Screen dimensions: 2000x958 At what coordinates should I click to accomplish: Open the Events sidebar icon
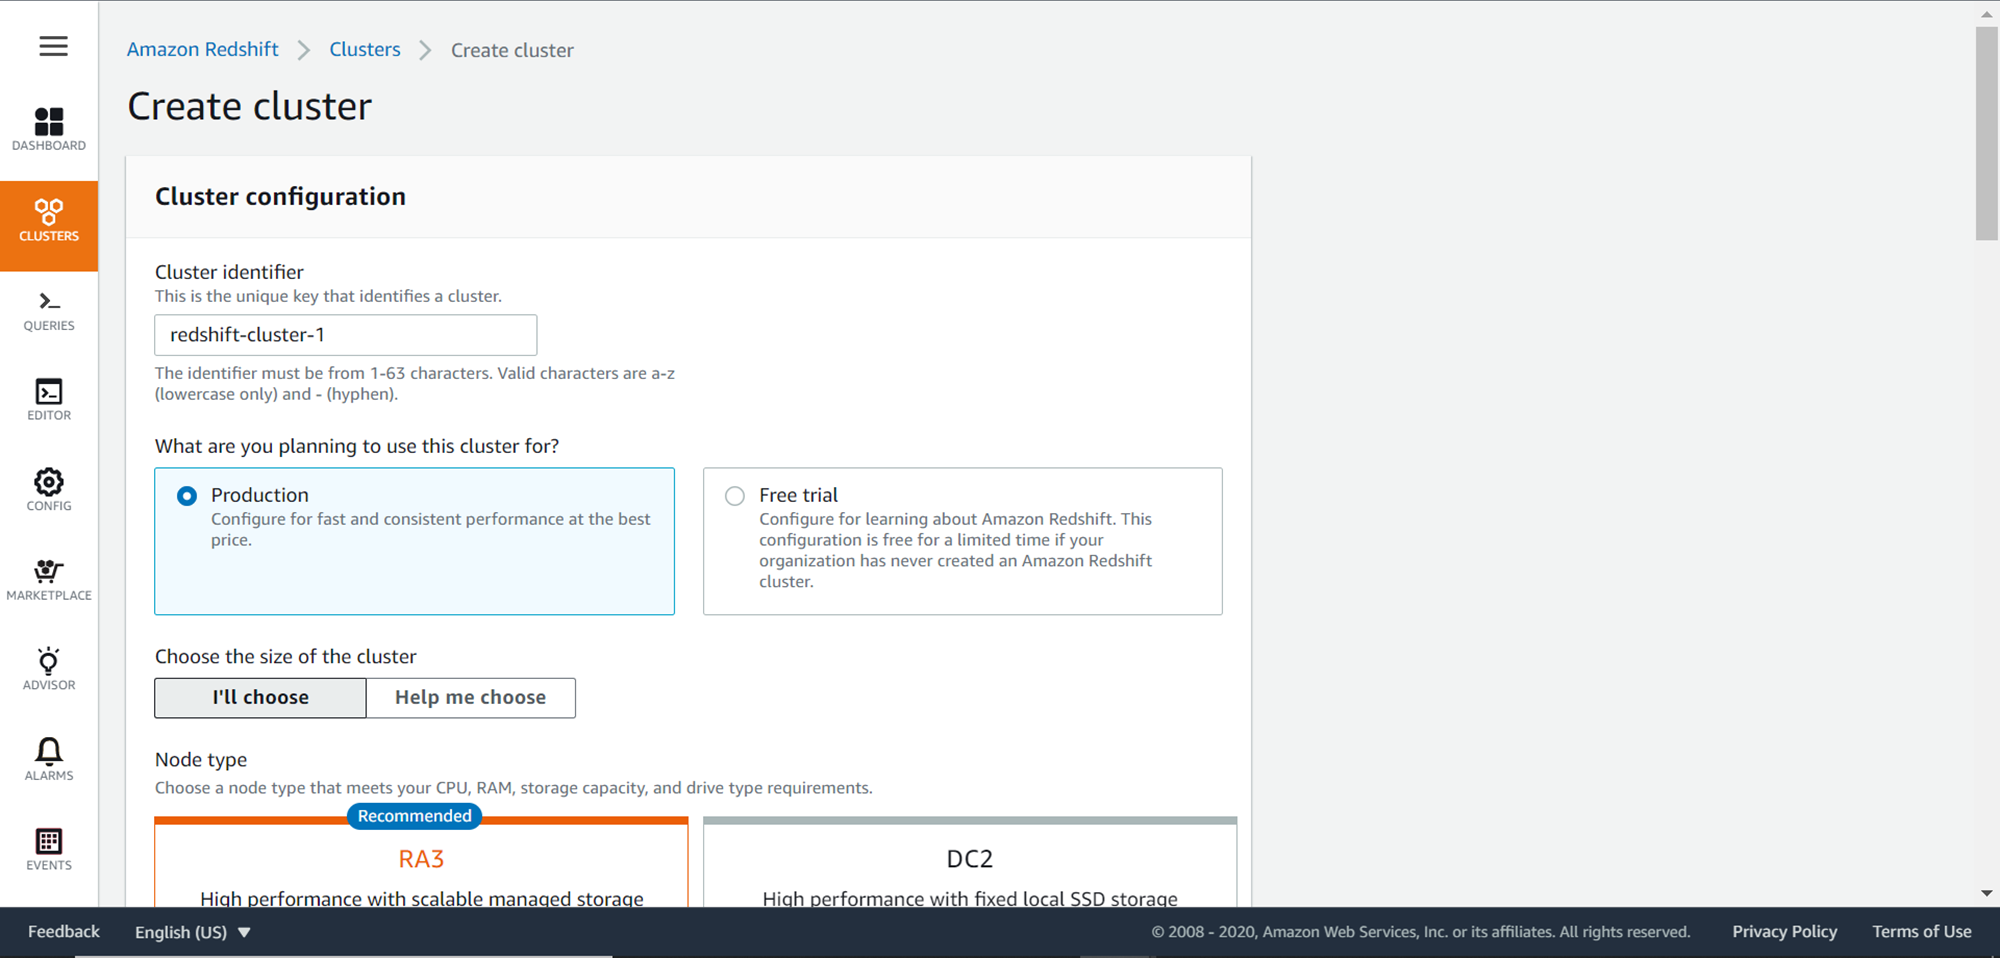tap(49, 850)
